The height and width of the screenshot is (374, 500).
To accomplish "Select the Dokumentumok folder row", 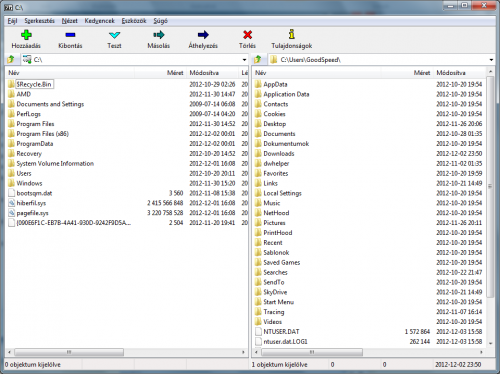I will point(370,144).
